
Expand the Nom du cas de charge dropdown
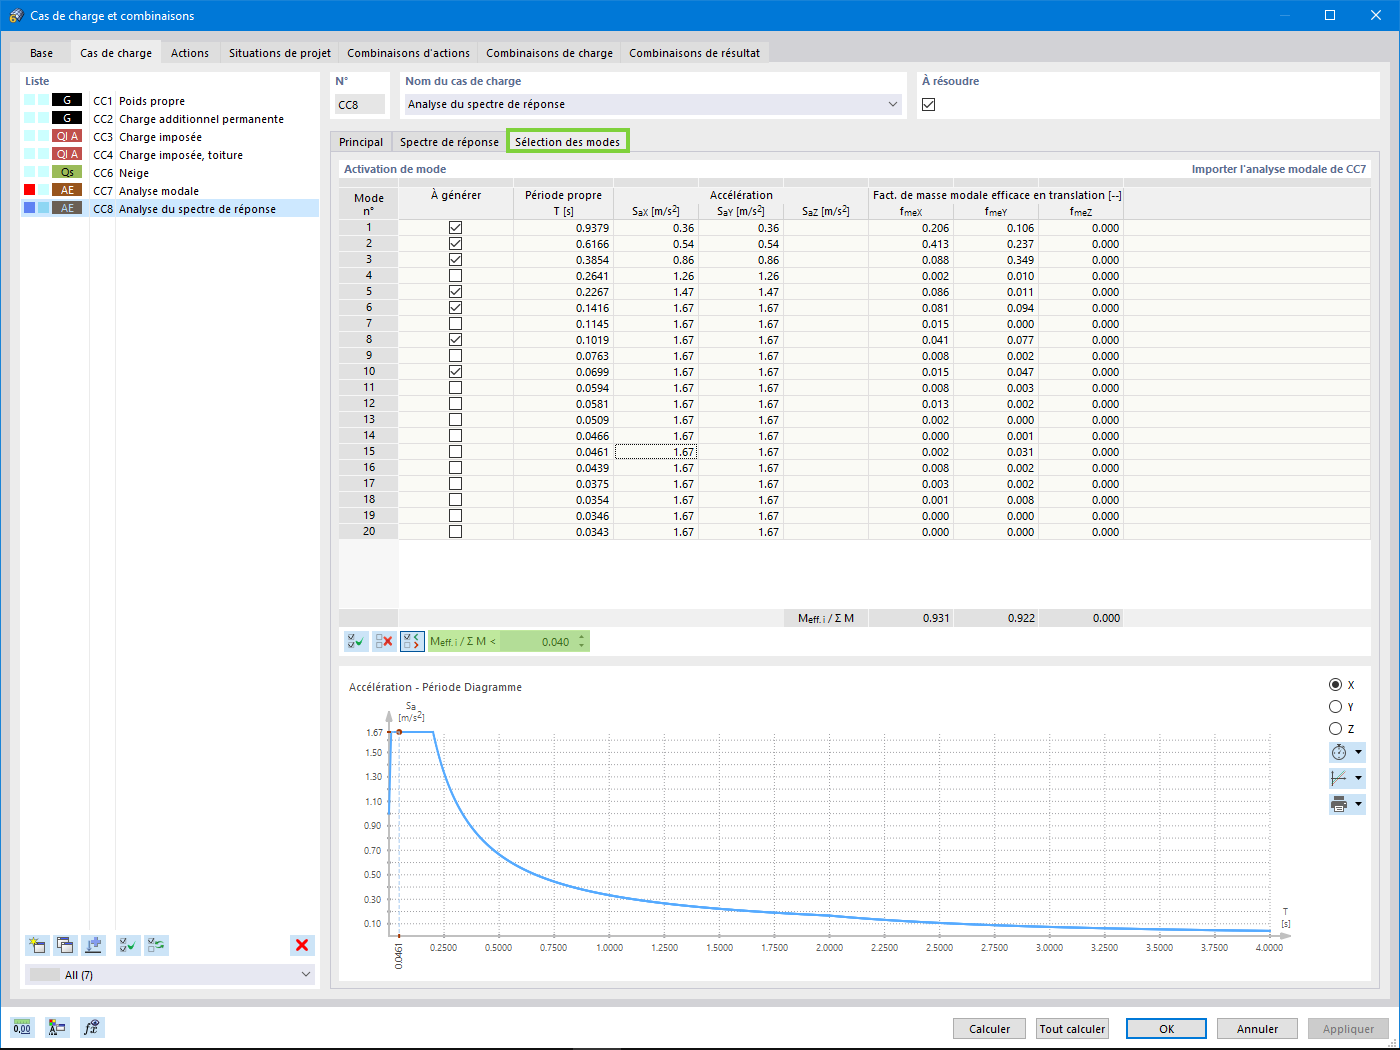point(892,104)
